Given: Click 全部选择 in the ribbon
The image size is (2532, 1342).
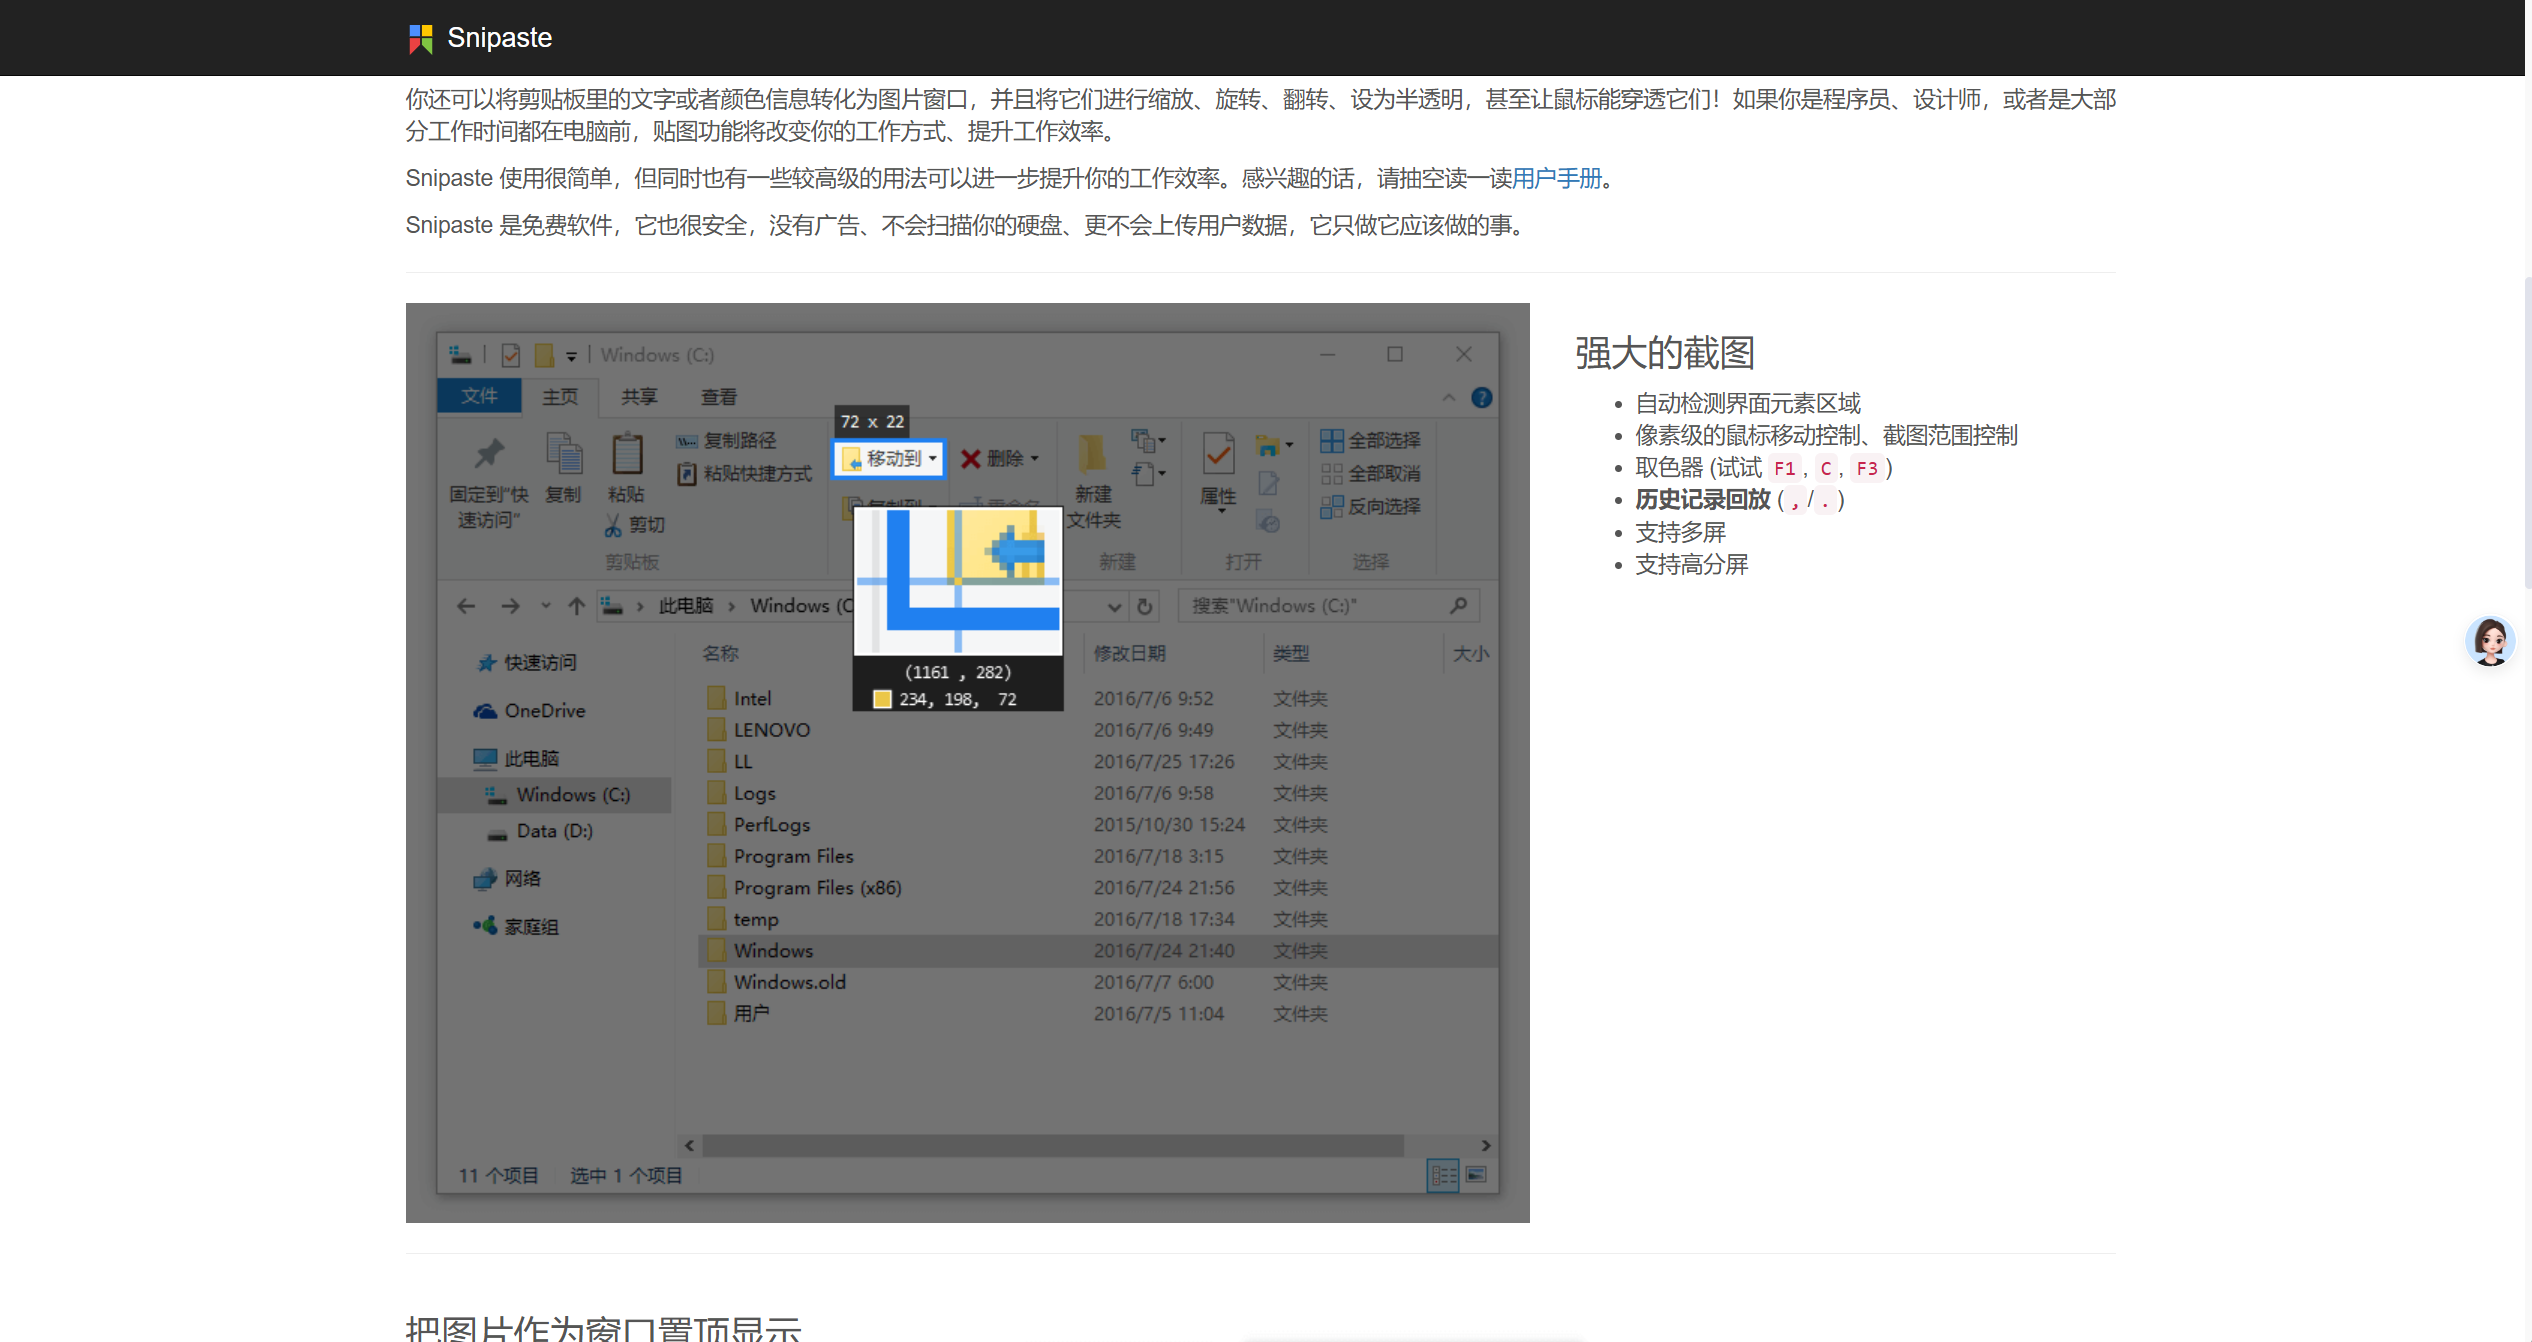Looking at the screenshot, I should [1370, 440].
